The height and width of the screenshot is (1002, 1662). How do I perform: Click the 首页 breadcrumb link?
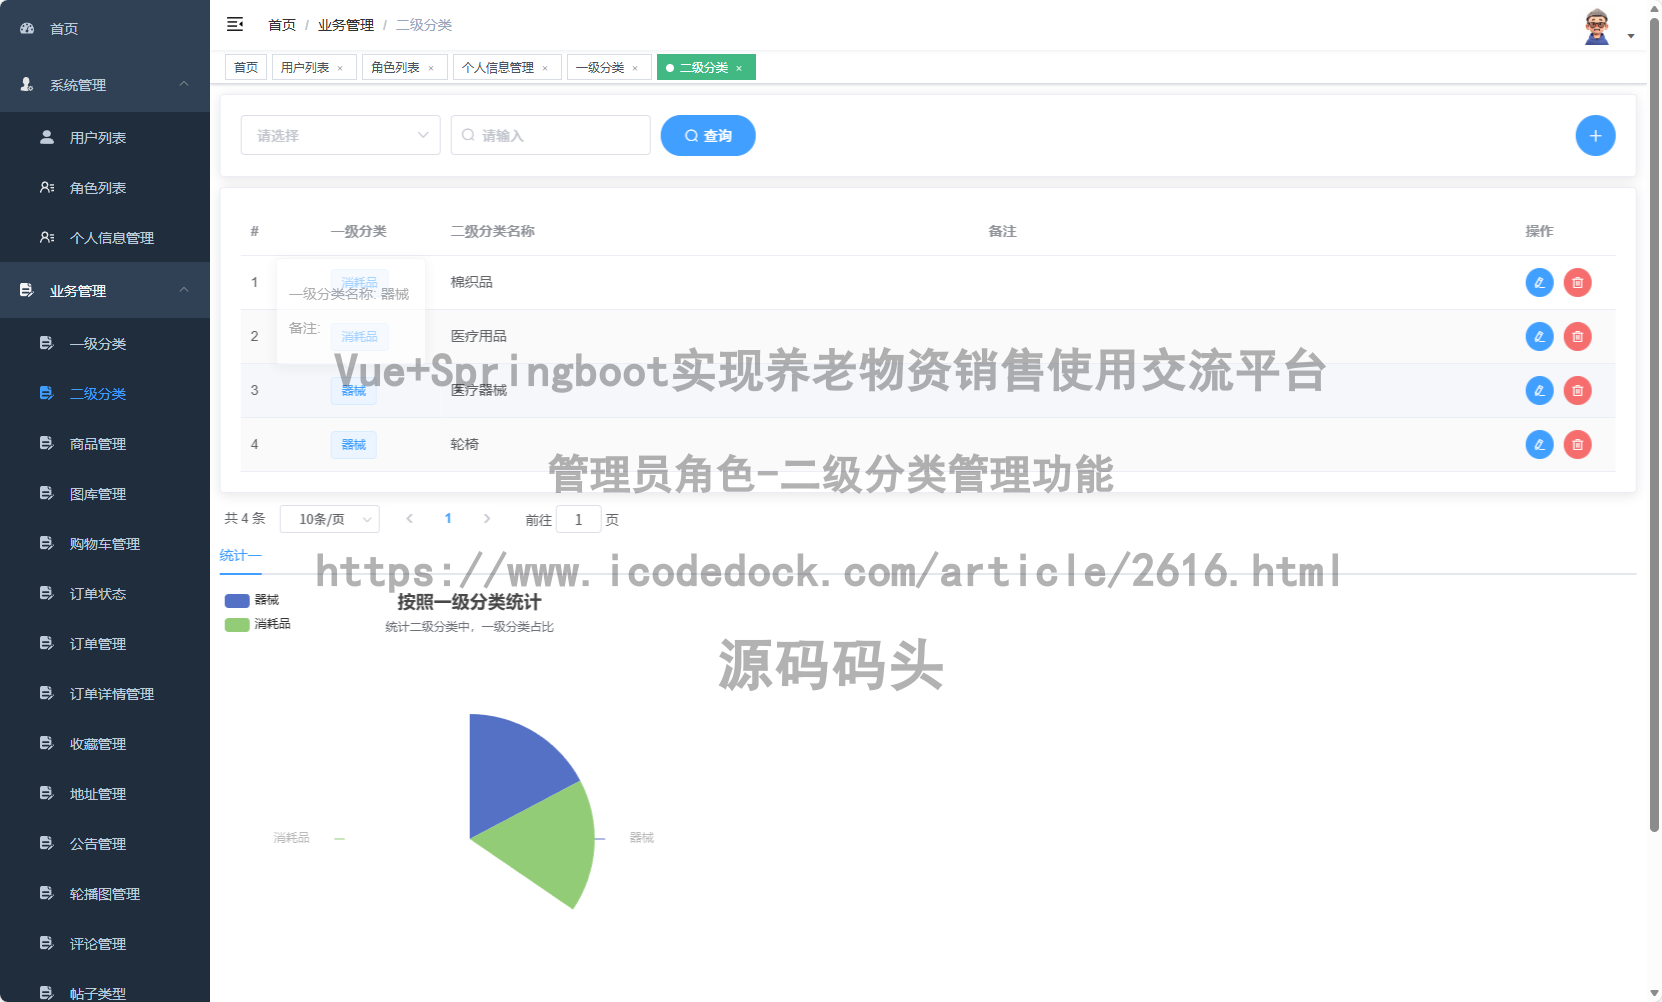coord(280,24)
